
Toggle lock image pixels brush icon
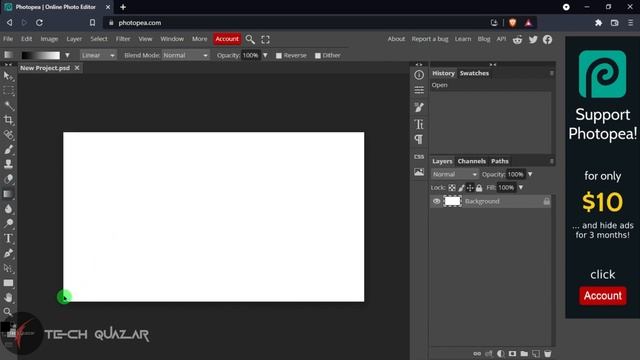coord(461,188)
